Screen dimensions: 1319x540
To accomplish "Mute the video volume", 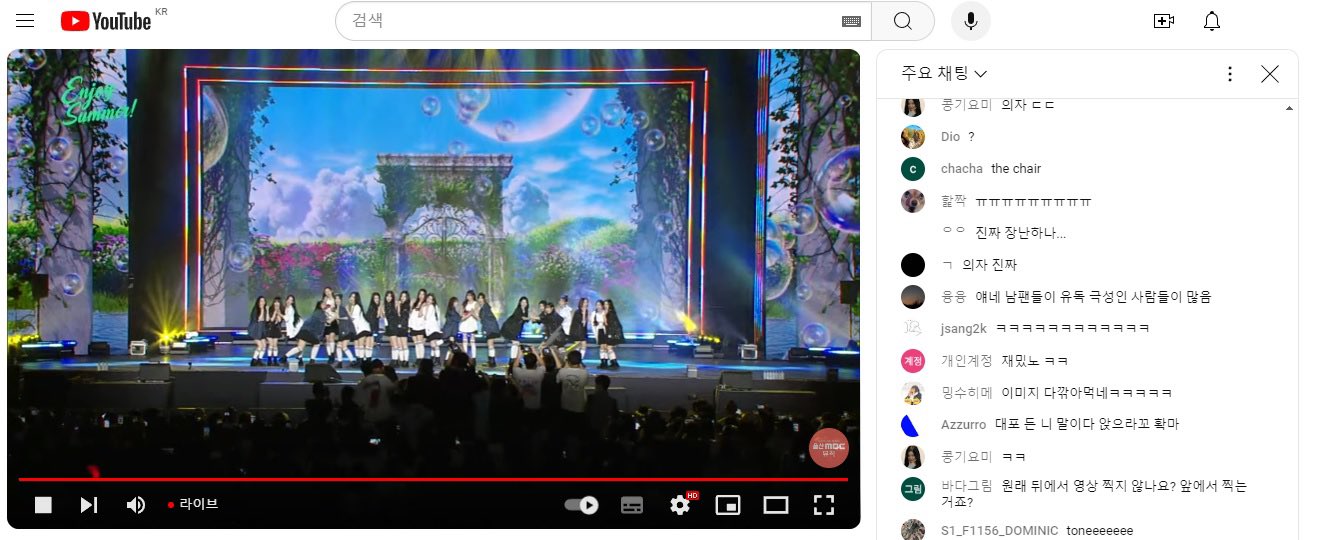I will (x=136, y=505).
